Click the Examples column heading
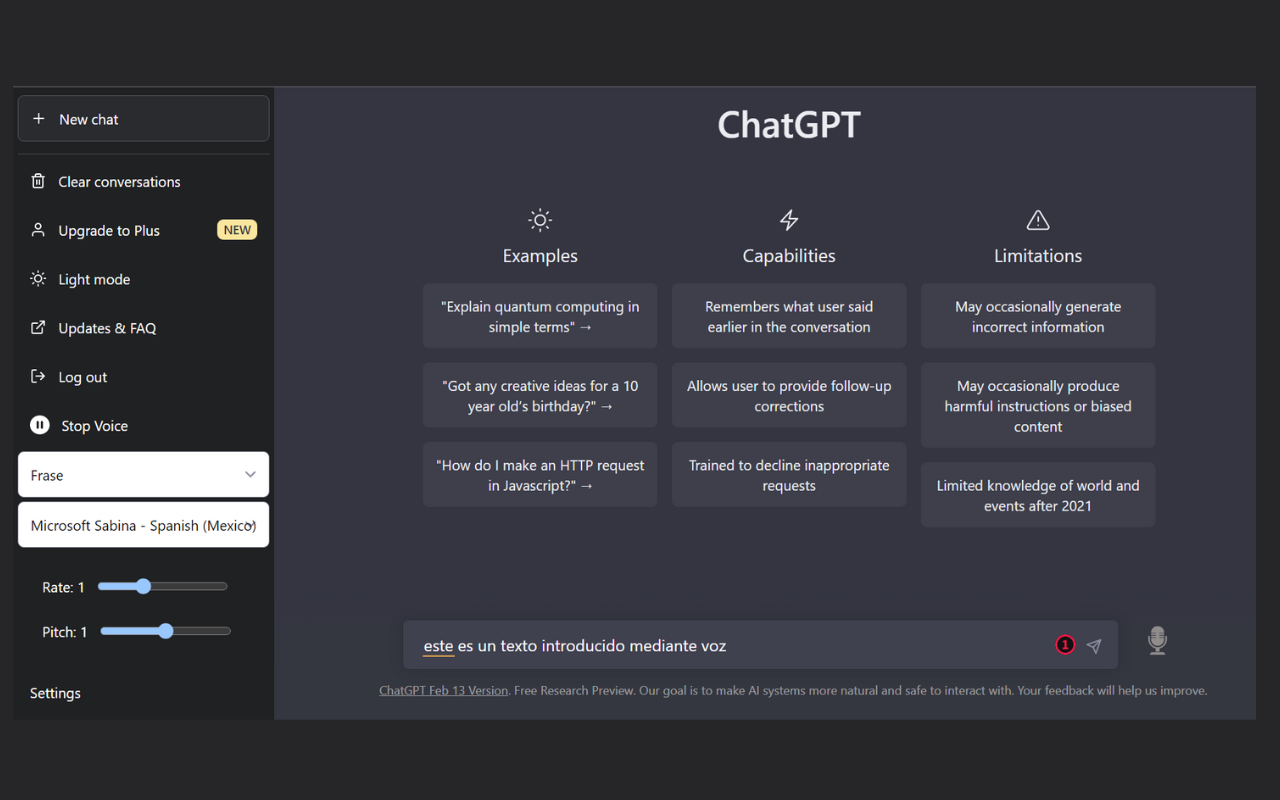The width and height of the screenshot is (1280, 800). [540, 256]
